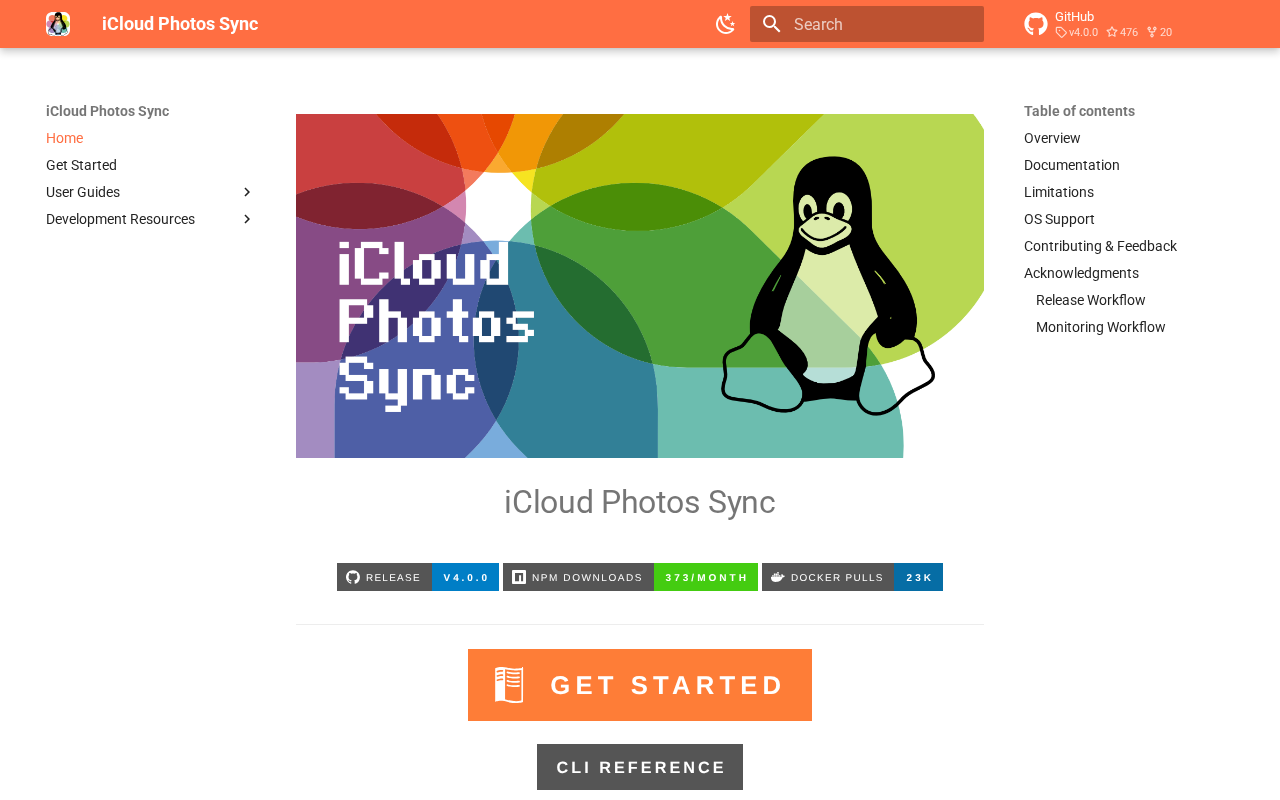This screenshot has height=800, width=1280.
Task: Click the 'iCloud Photos Sync' sidebar title
Action: click(107, 111)
